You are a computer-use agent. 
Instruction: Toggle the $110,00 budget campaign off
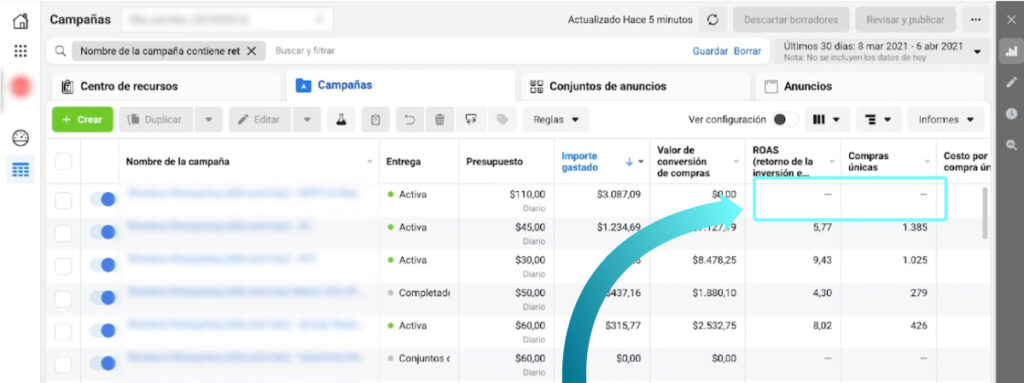tap(102, 200)
